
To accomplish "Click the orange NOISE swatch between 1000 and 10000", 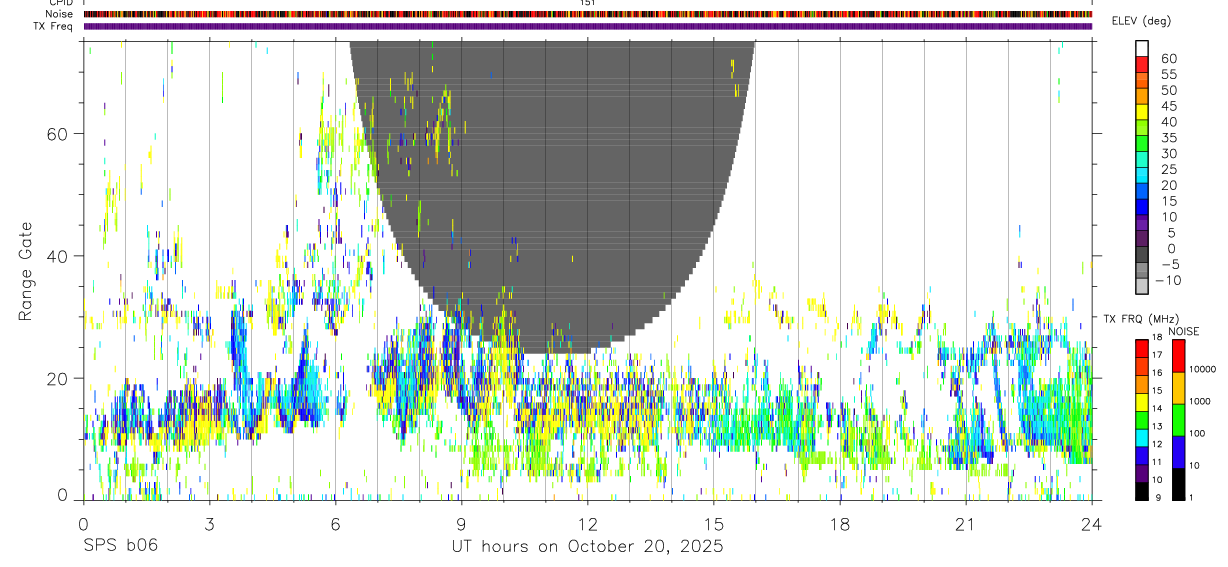I will pyautogui.click(x=1178, y=388).
